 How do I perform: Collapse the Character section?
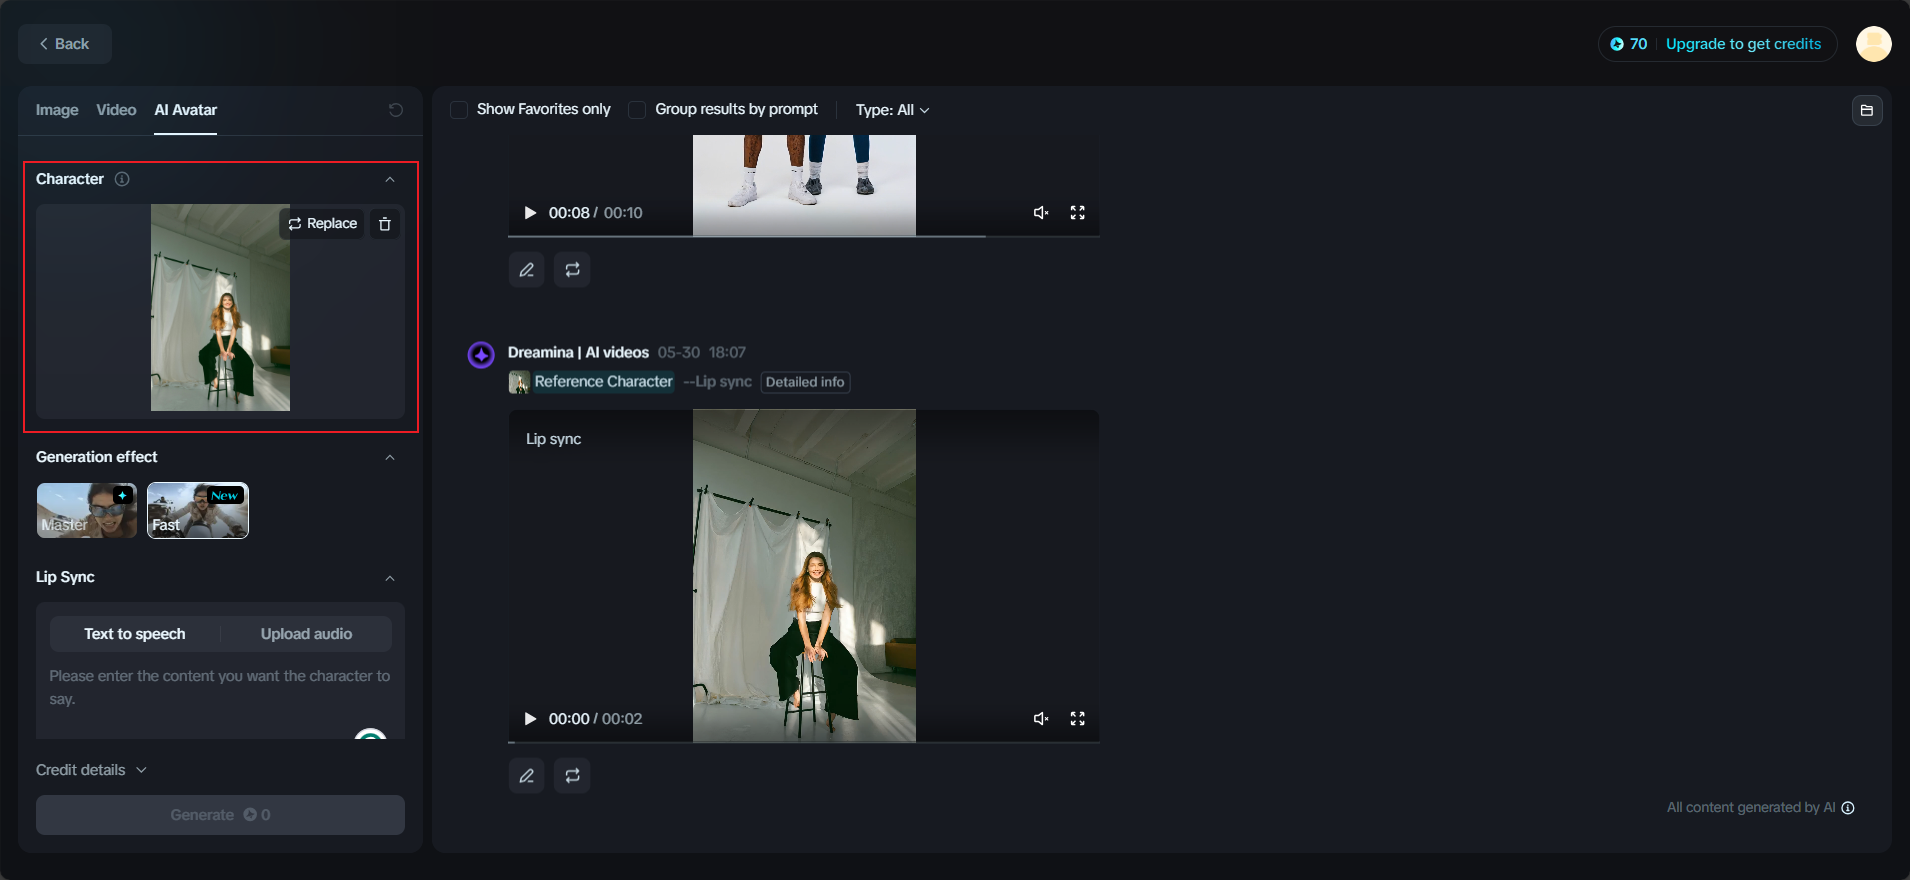tap(390, 180)
